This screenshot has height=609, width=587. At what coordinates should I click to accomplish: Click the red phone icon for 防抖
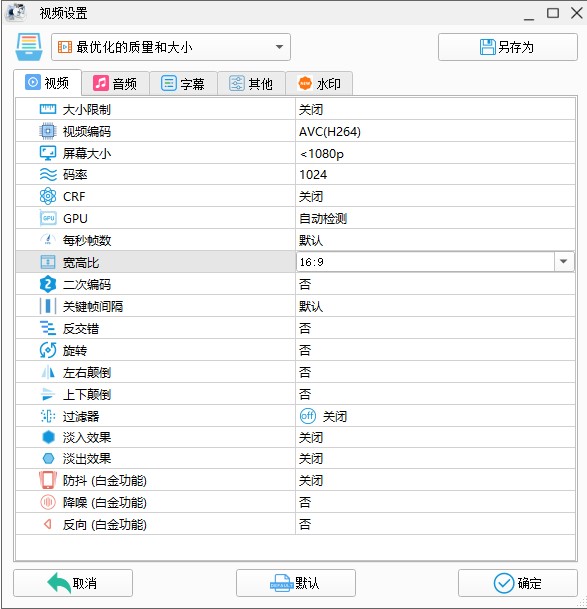click(x=48, y=480)
